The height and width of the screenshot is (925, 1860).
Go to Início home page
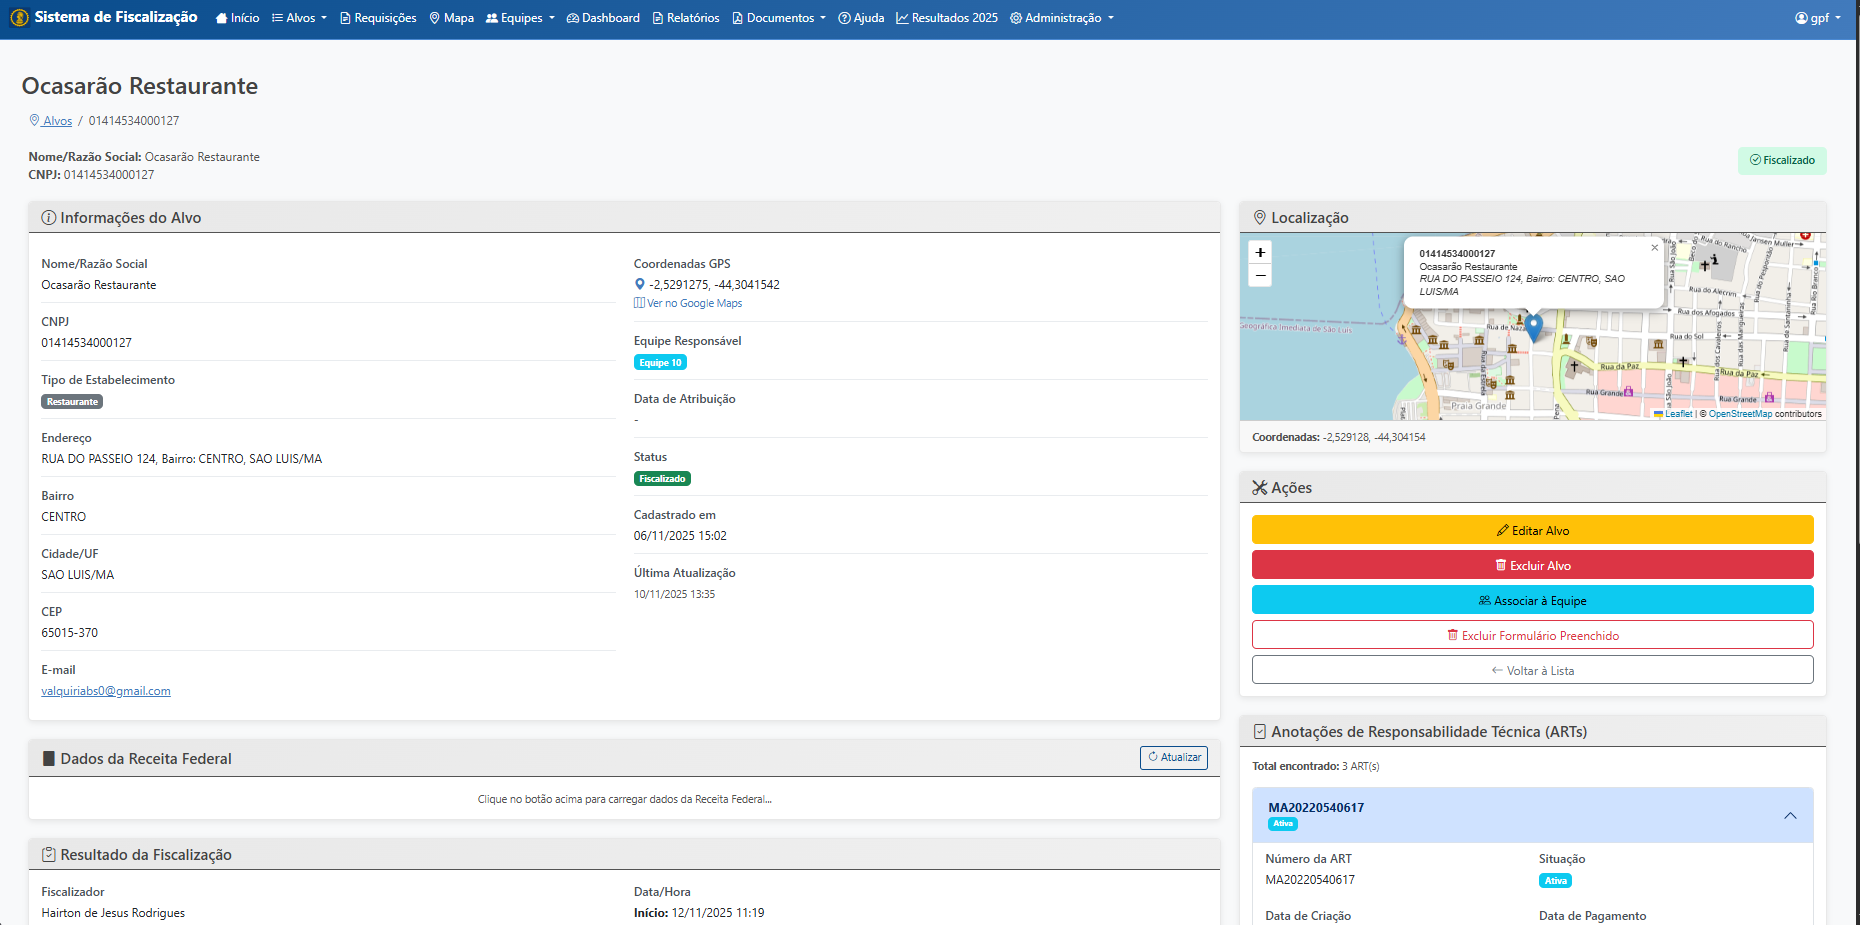[x=237, y=18]
